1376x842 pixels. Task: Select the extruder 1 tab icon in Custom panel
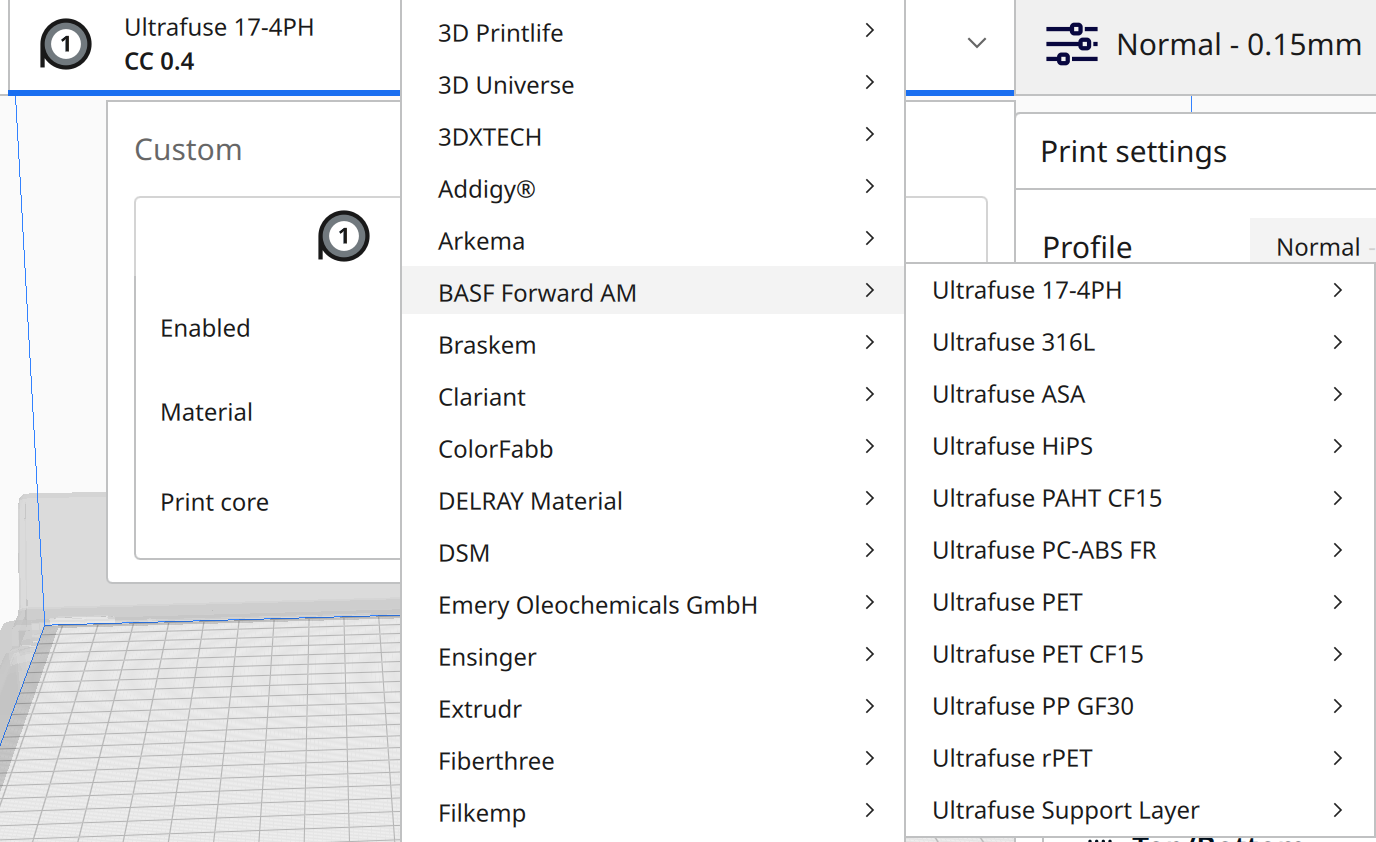click(x=343, y=236)
